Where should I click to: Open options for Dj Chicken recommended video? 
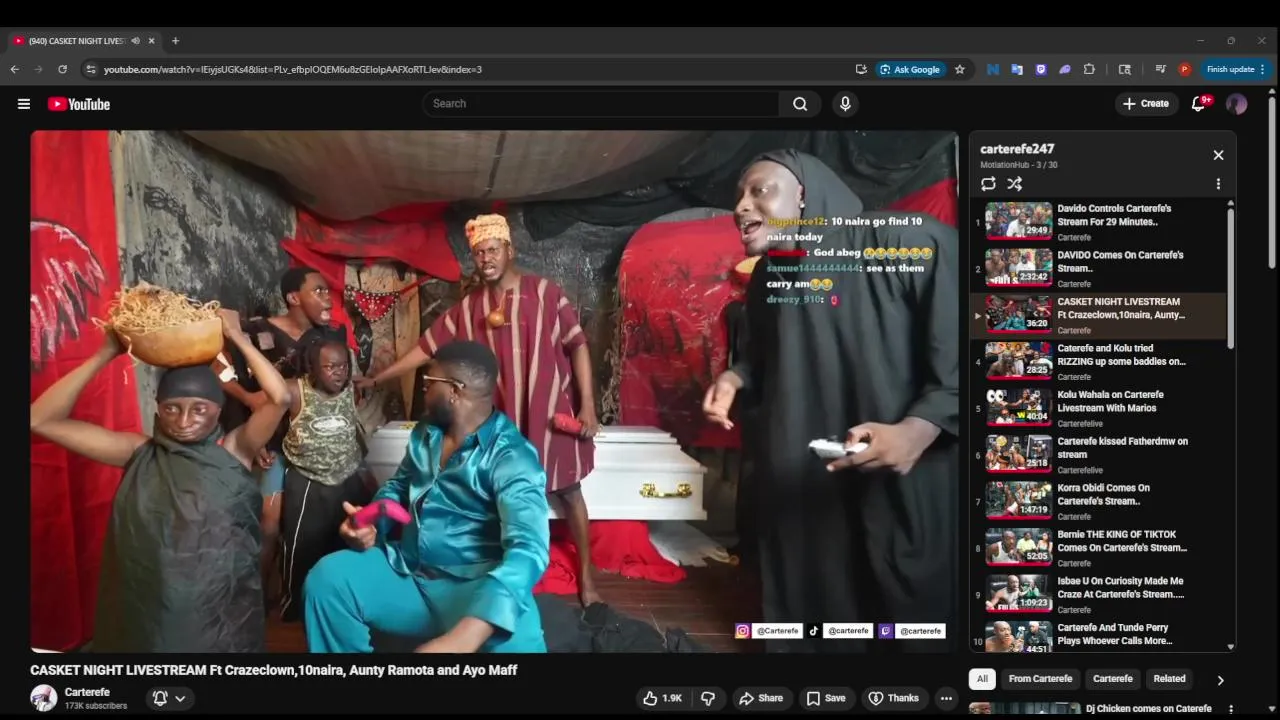[x=1231, y=709]
